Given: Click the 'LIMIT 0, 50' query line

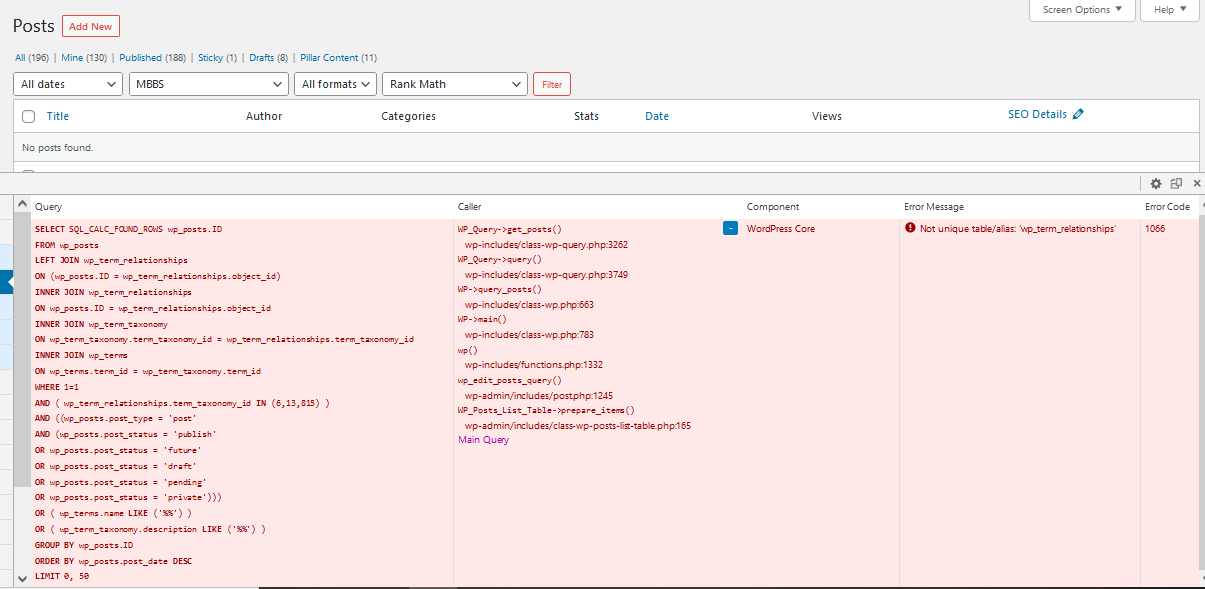Looking at the screenshot, I should point(62,576).
